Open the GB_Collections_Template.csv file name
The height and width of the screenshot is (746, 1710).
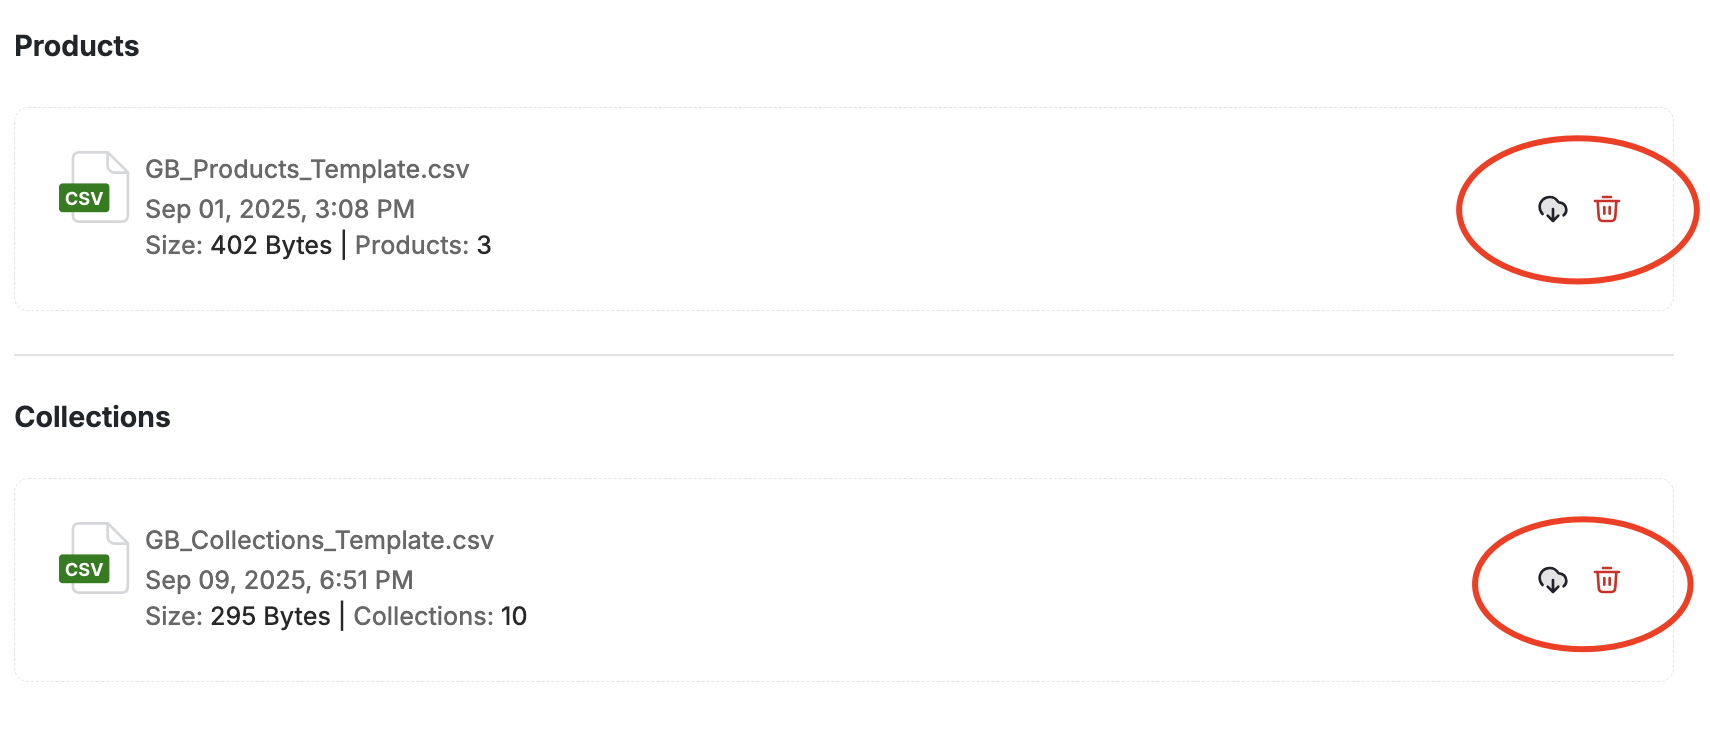coord(319,539)
